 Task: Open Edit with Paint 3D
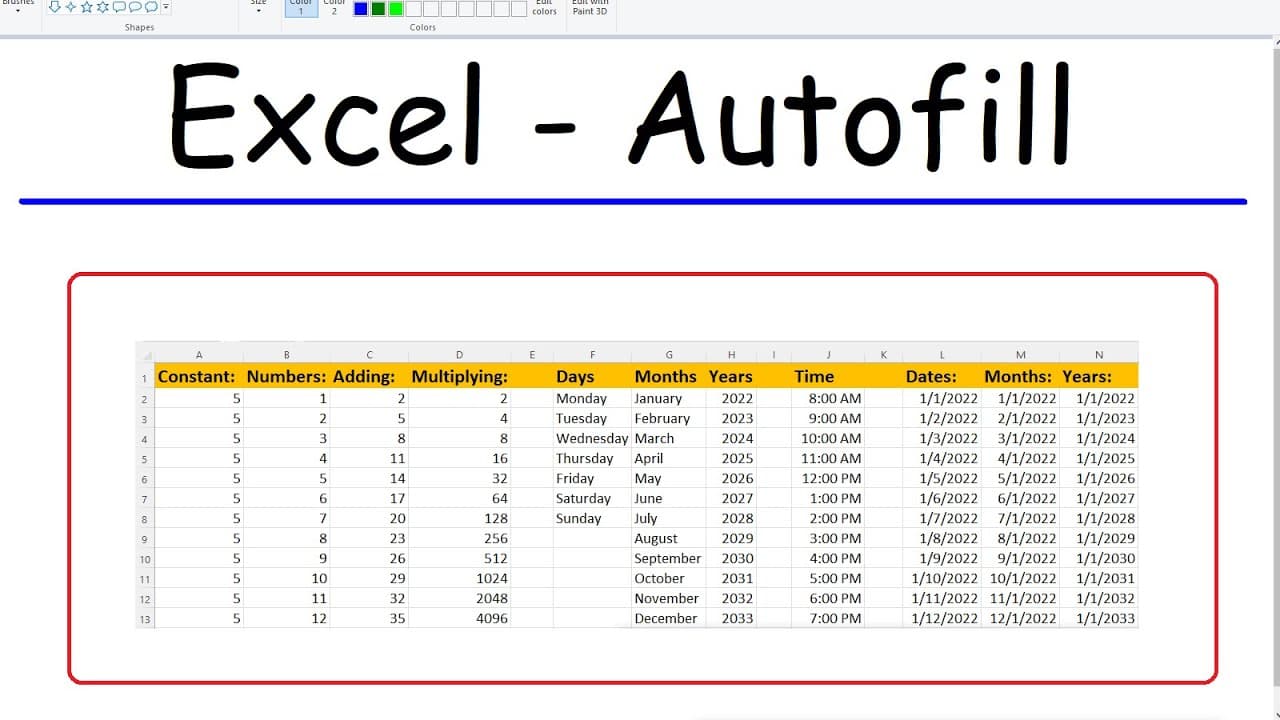point(590,8)
